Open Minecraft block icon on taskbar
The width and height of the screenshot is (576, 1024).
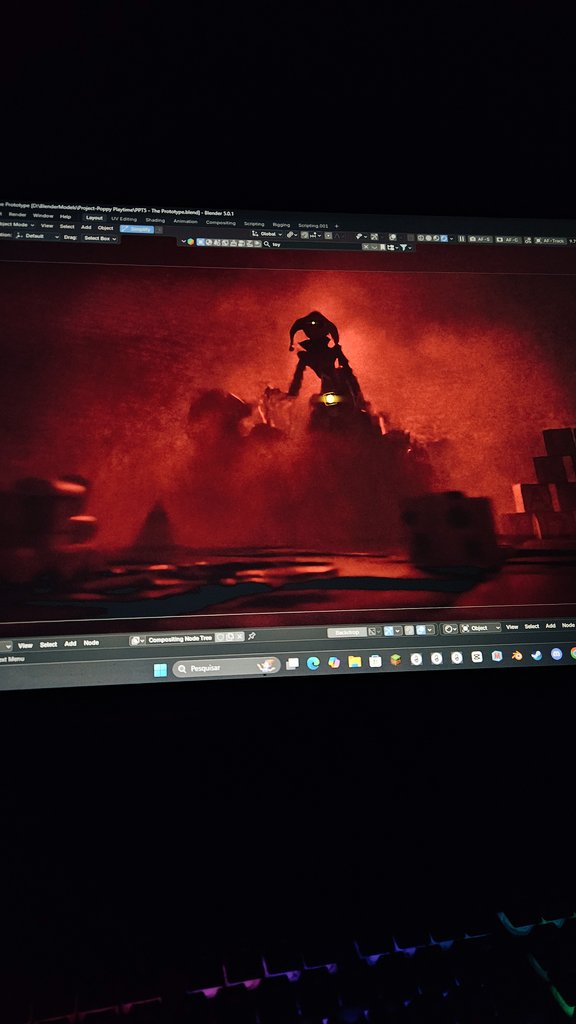[396, 660]
